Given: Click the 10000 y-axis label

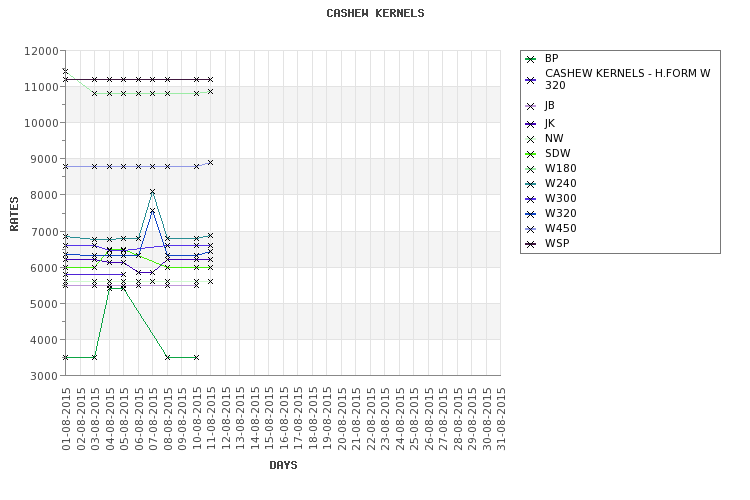Looking at the screenshot, I should (x=41, y=123).
